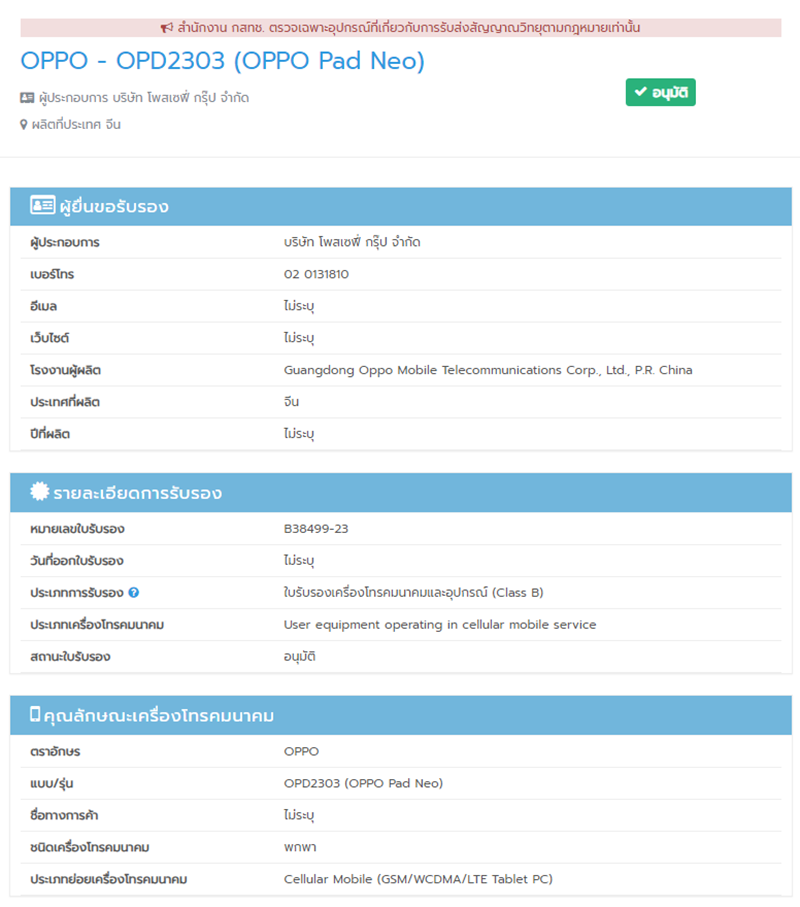This screenshot has width=800, height=907.
Task: Click the map pin icon beside ผลิตที่ประเทศ จีน
Action: (24, 125)
